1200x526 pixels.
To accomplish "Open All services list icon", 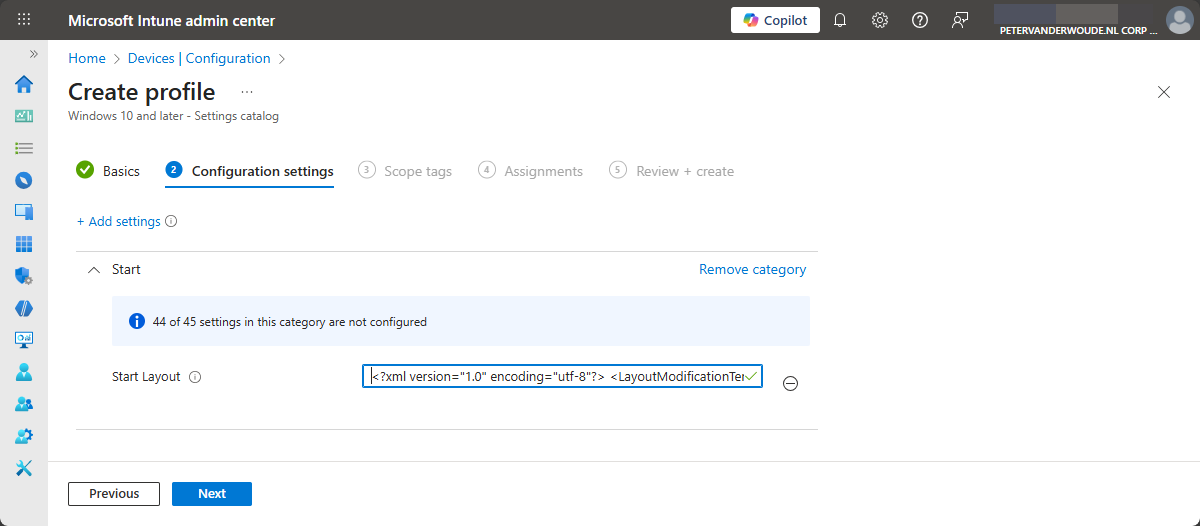I will 24,148.
